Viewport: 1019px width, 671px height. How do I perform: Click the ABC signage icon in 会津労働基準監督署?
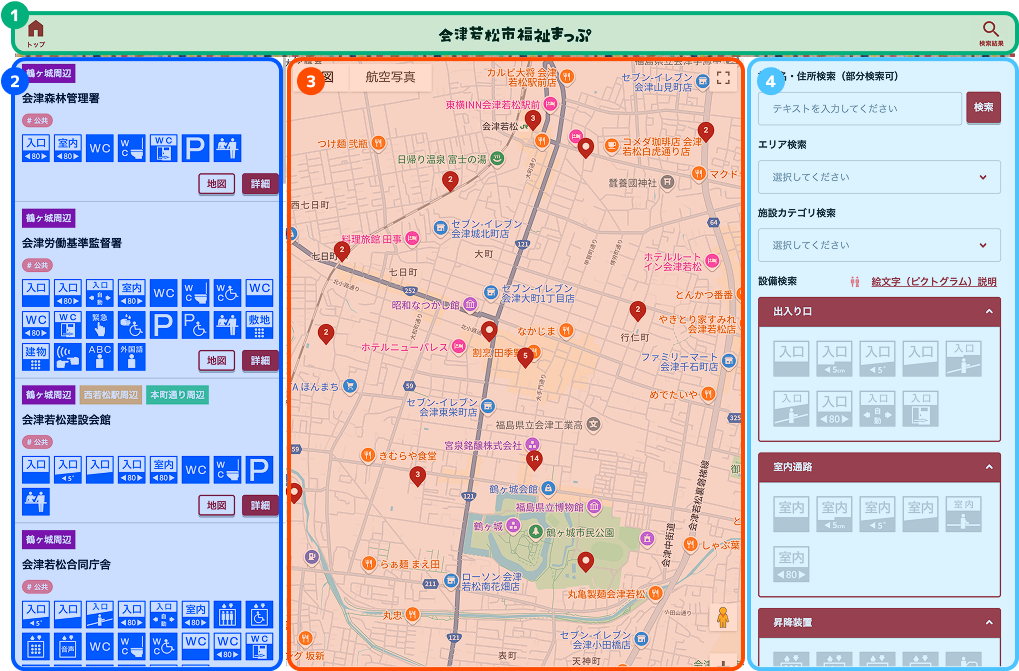tap(100, 357)
